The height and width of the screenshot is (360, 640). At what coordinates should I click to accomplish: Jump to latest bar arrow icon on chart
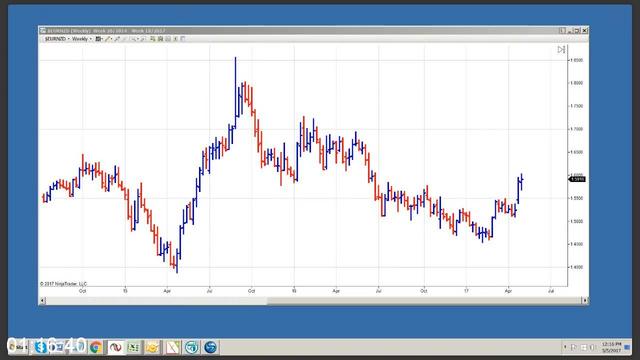pyautogui.click(x=561, y=49)
